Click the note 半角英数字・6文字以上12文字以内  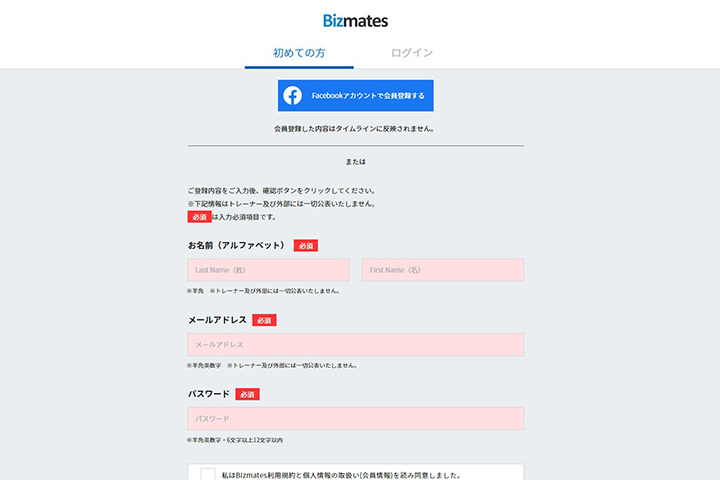click(x=235, y=440)
